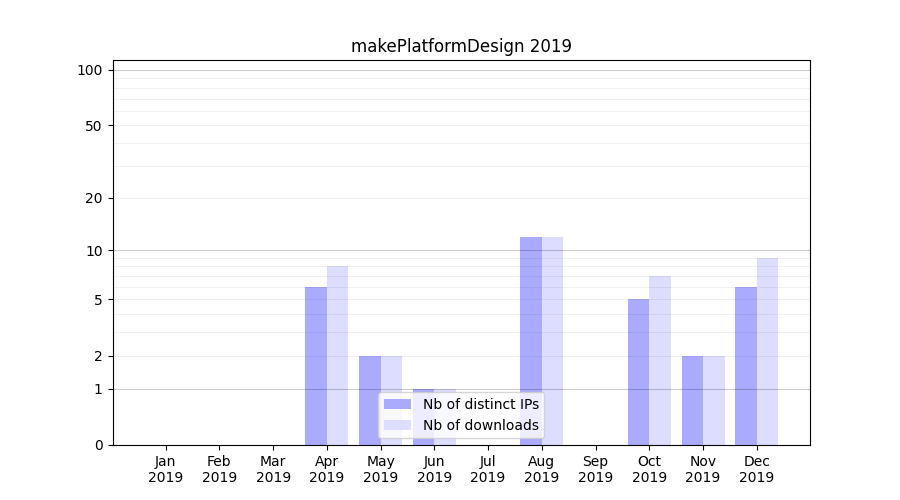Select the 'Nb of downloads' legend label

click(x=480, y=425)
